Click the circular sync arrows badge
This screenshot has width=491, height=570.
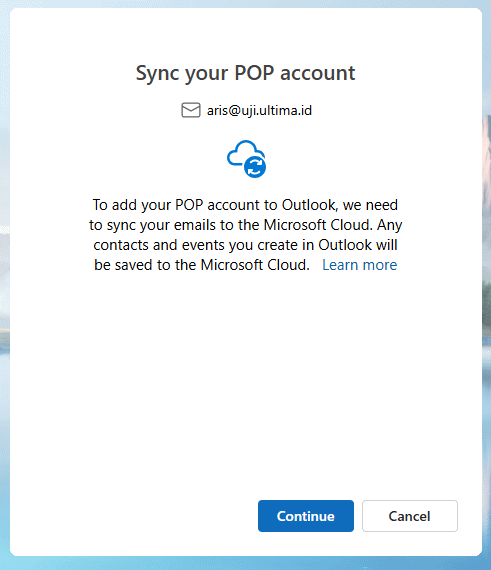(255, 167)
